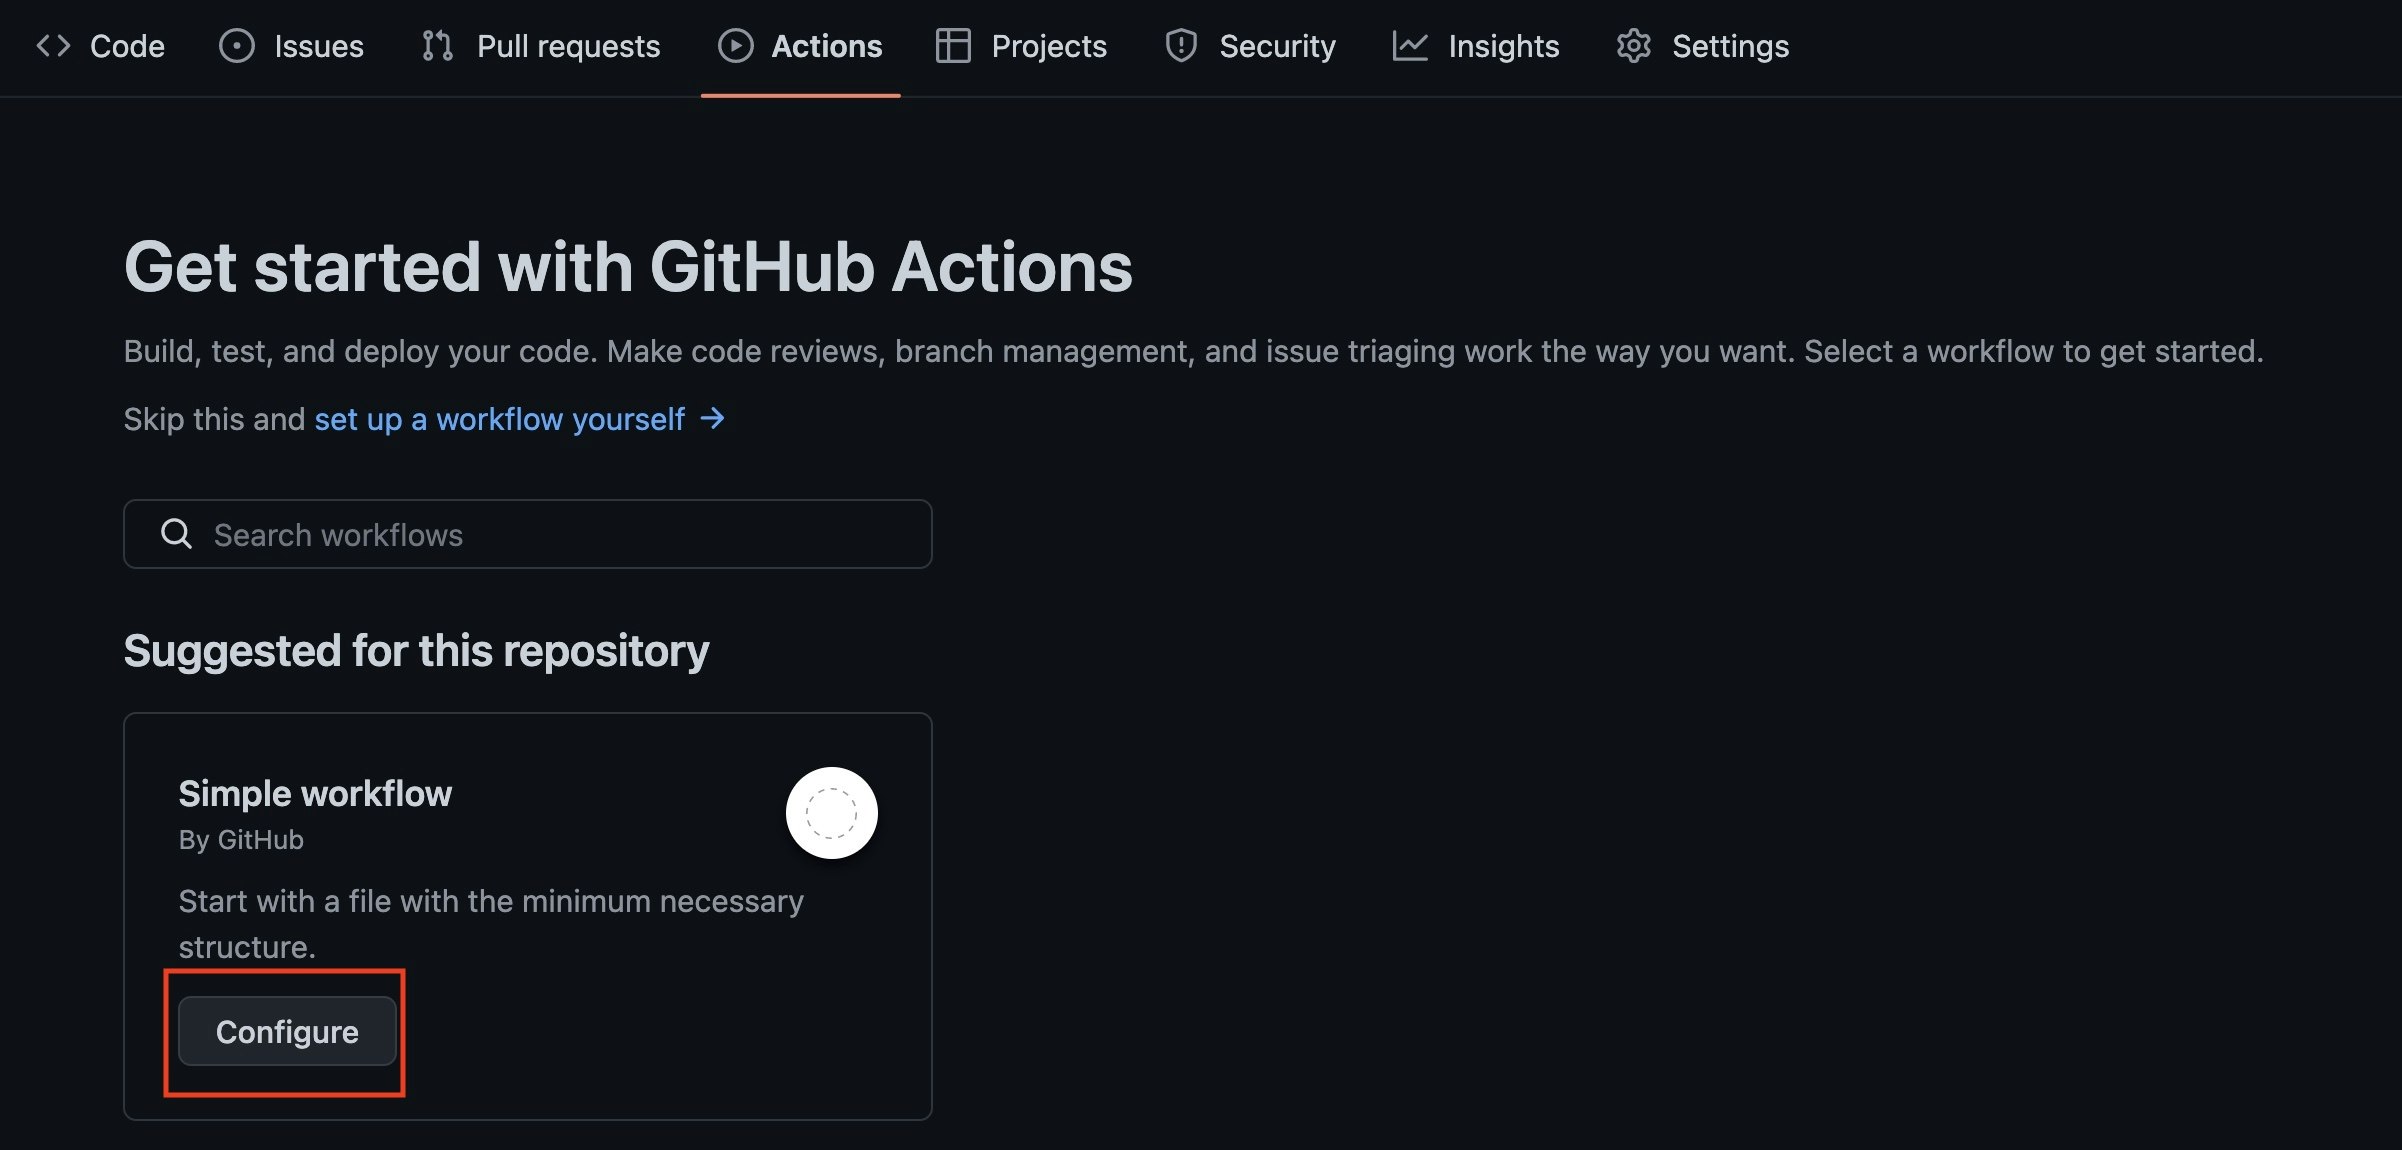Click the Insights graph icon
The width and height of the screenshot is (2402, 1150).
tap(1410, 46)
